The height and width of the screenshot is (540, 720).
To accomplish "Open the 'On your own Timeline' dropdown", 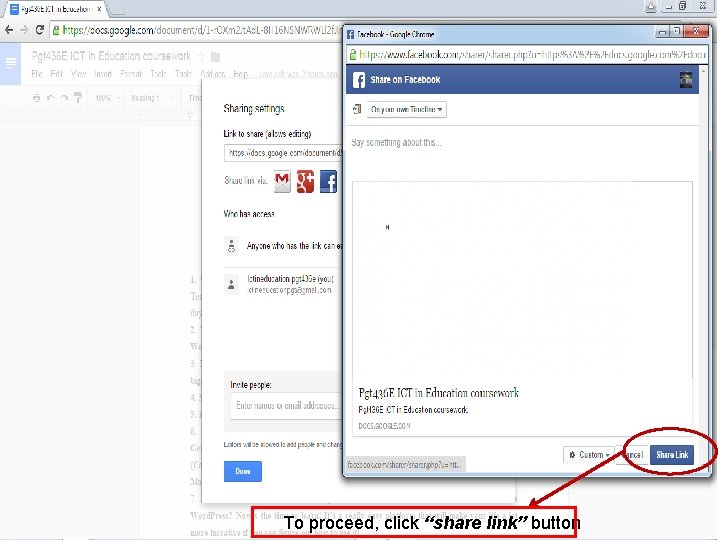I will pyautogui.click(x=406, y=110).
